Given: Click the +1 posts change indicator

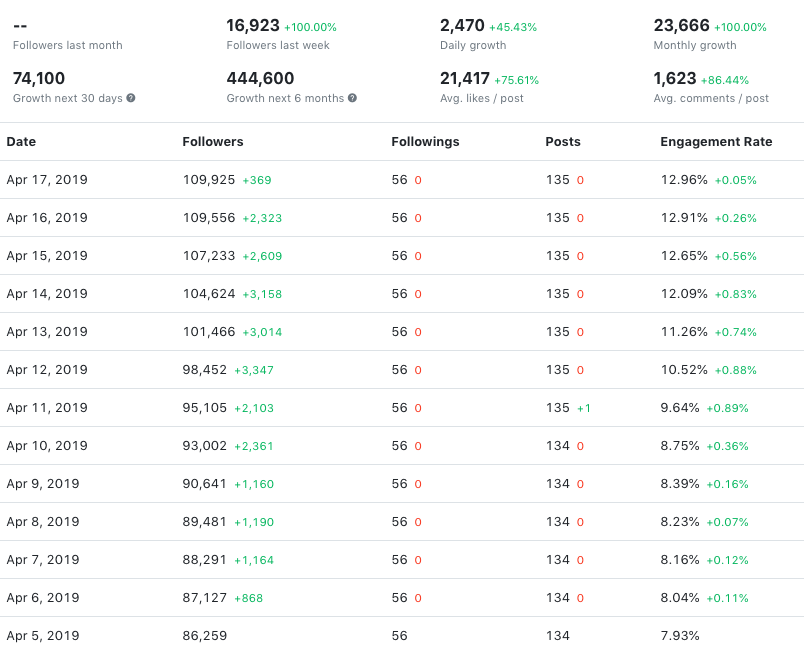Looking at the screenshot, I should pos(584,408).
